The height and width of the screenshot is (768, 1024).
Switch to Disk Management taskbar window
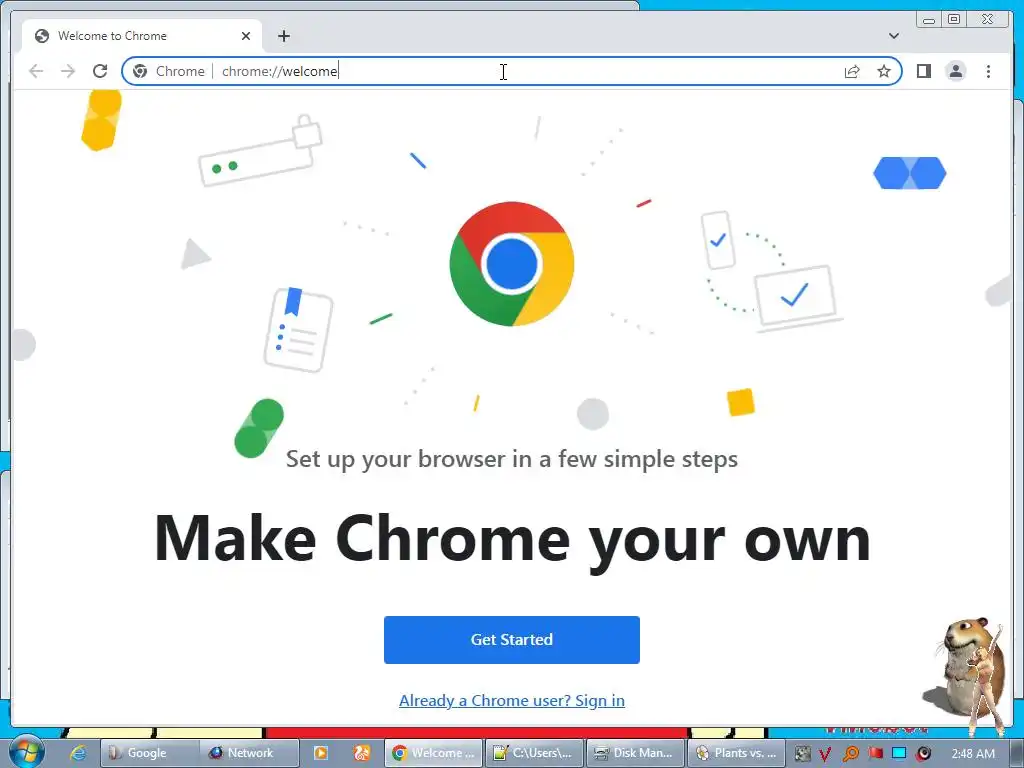pos(635,753)
